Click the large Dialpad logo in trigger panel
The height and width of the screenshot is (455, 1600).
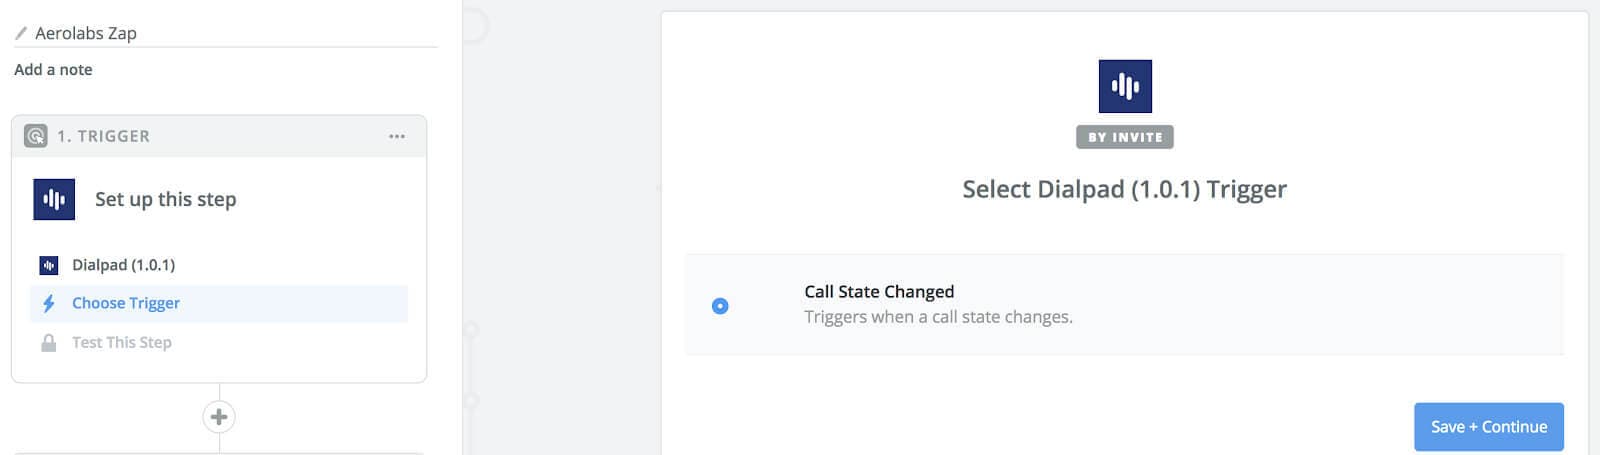pyautogui.click(x=1125, y=86)
